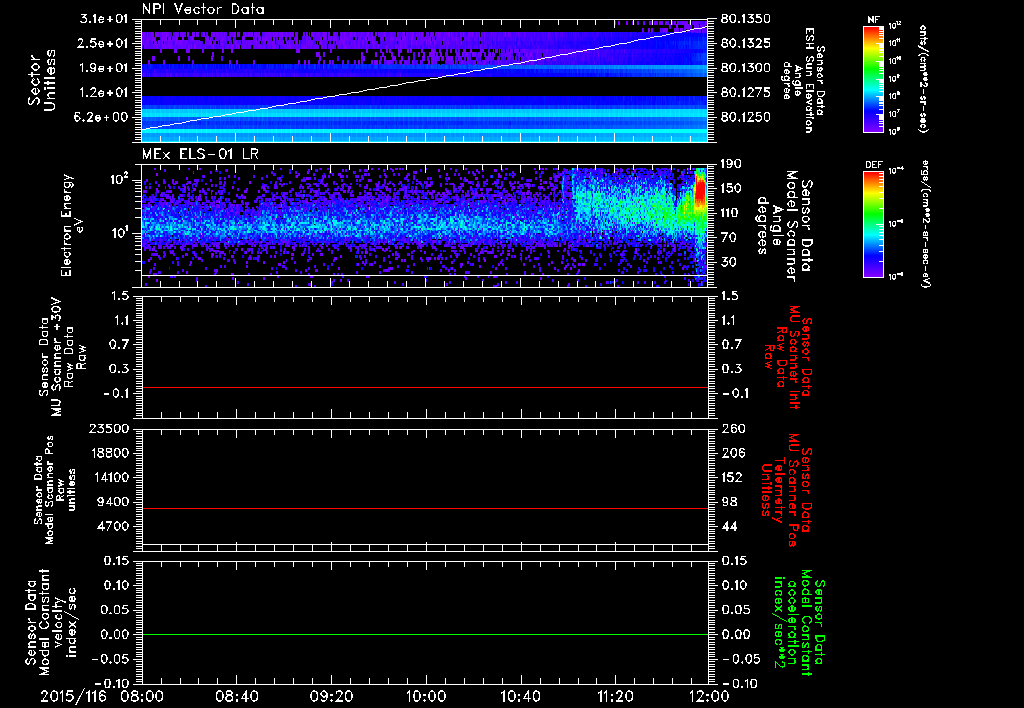This screenshot has width=1024, height=708.
Task: Click the red 'MU Scanner Pos Telemetry' label
Action: tap(787, 489)
